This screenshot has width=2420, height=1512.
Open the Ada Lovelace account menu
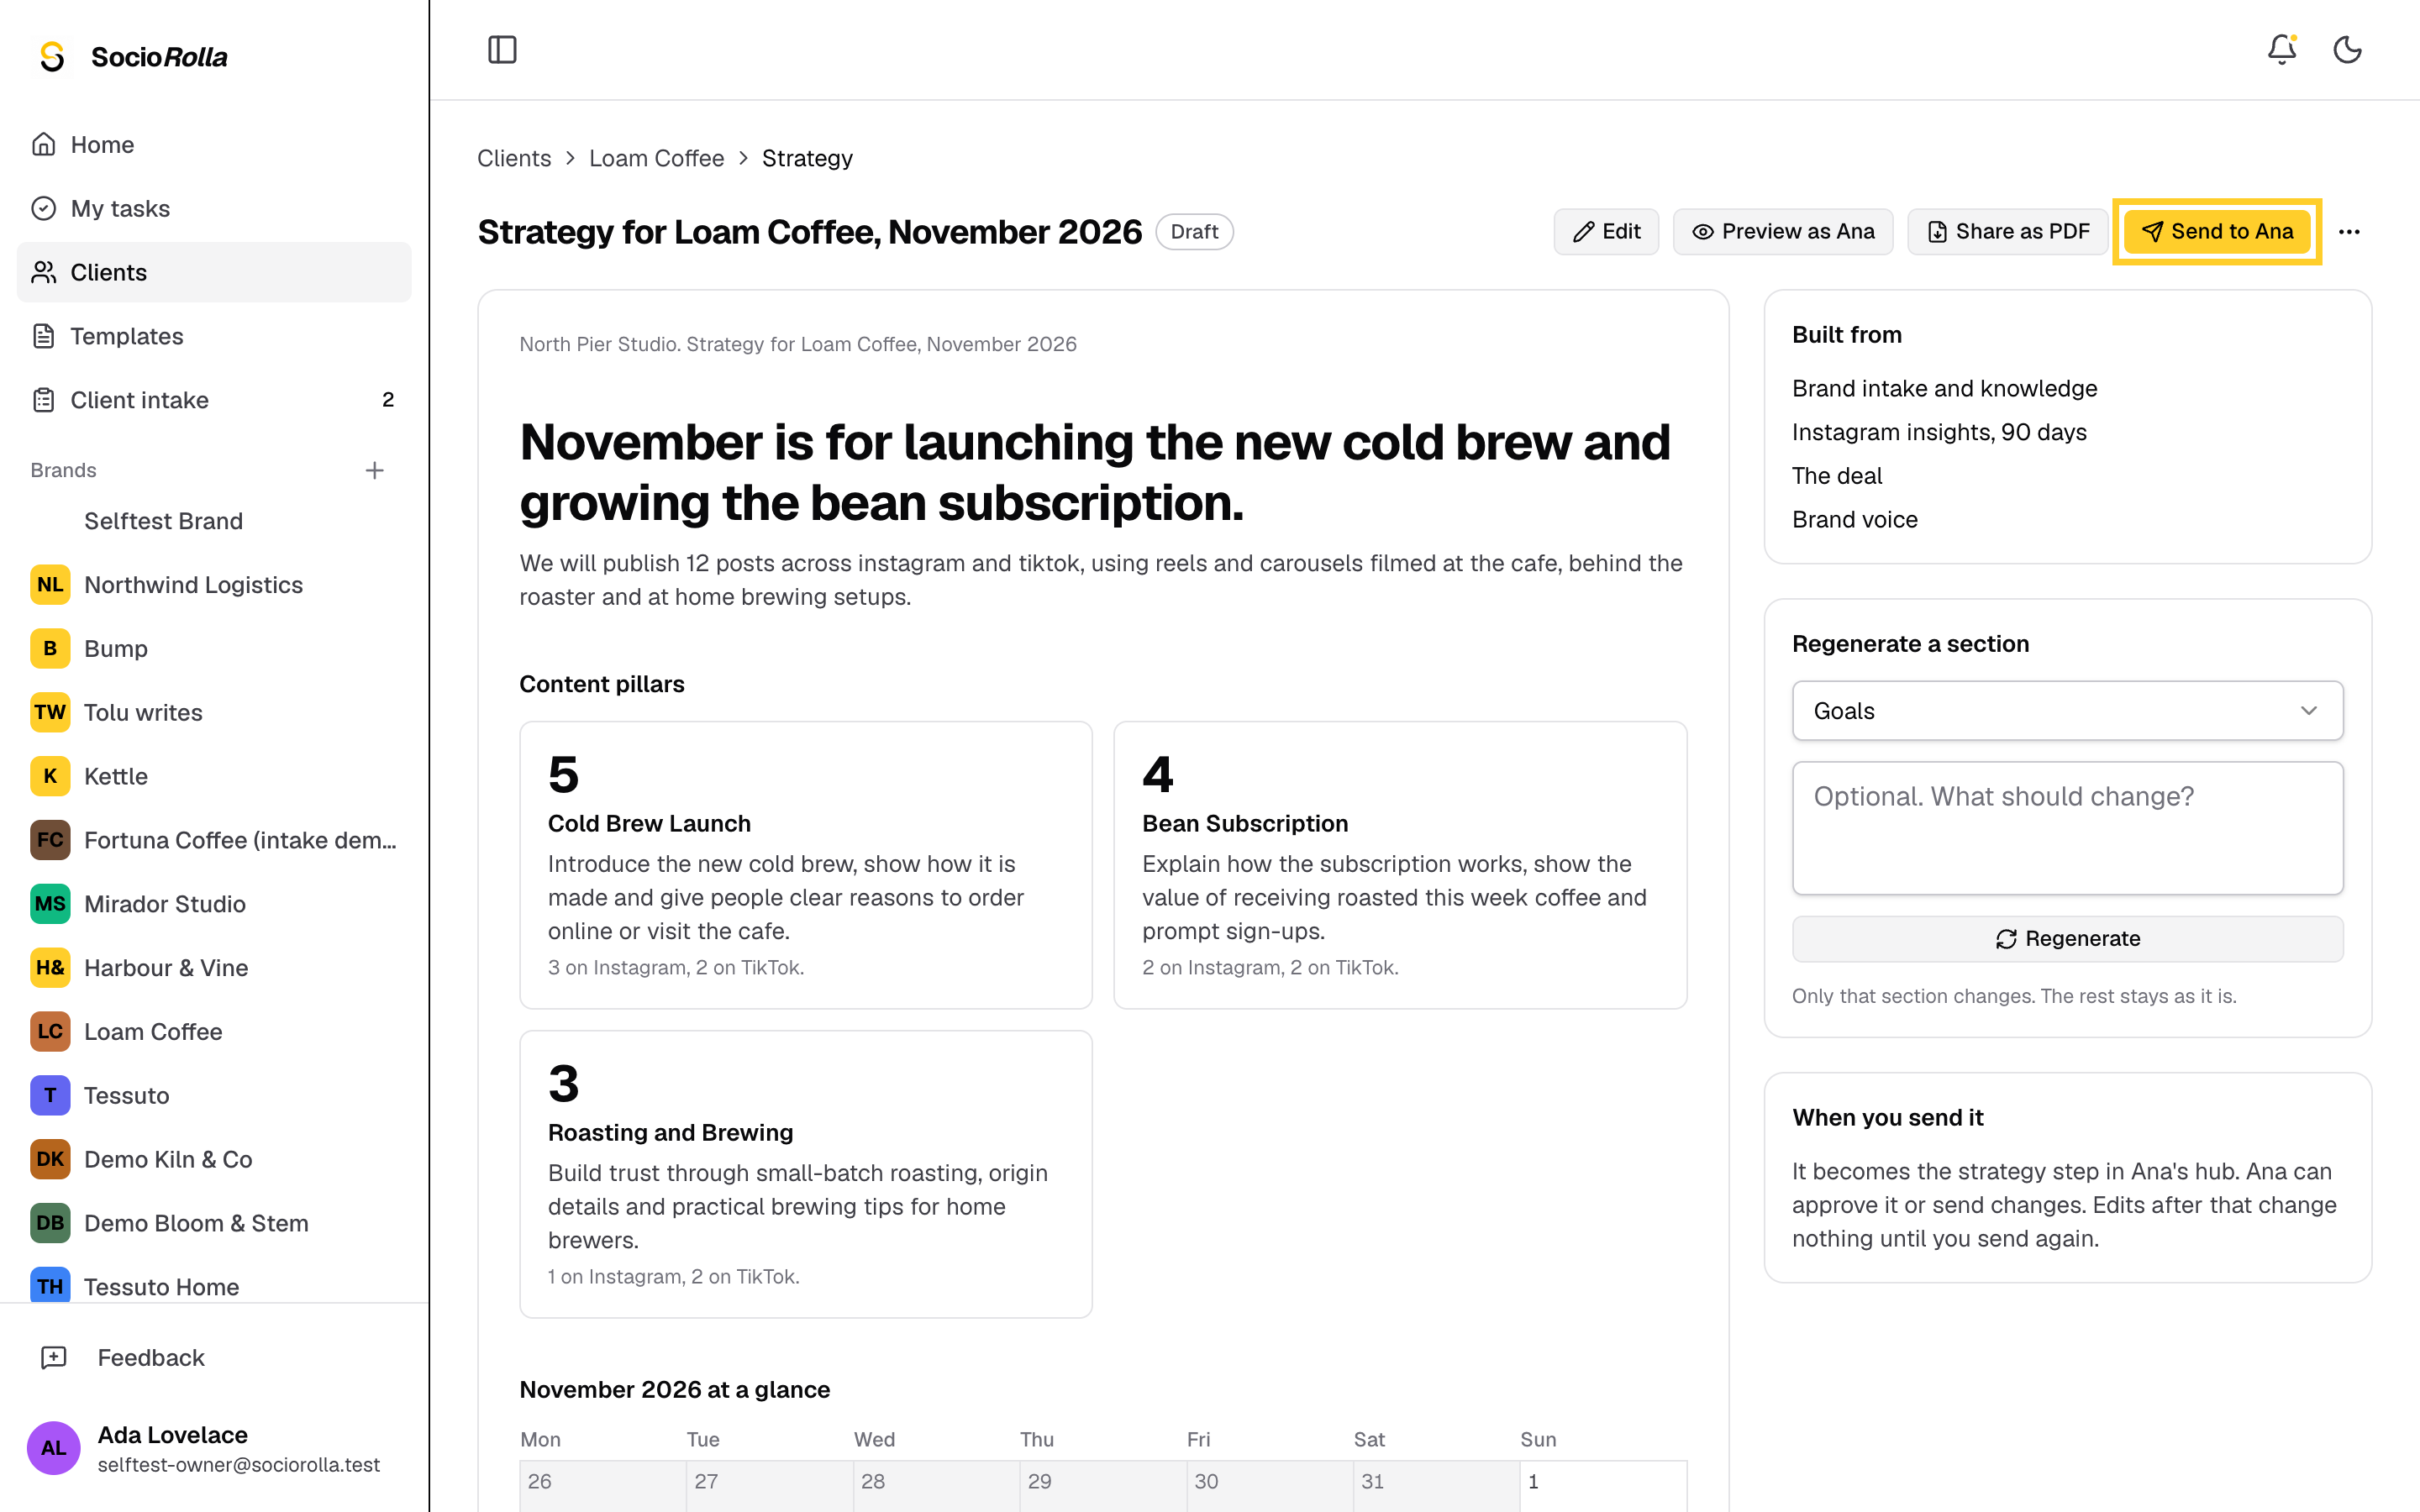coord(214,1448)
